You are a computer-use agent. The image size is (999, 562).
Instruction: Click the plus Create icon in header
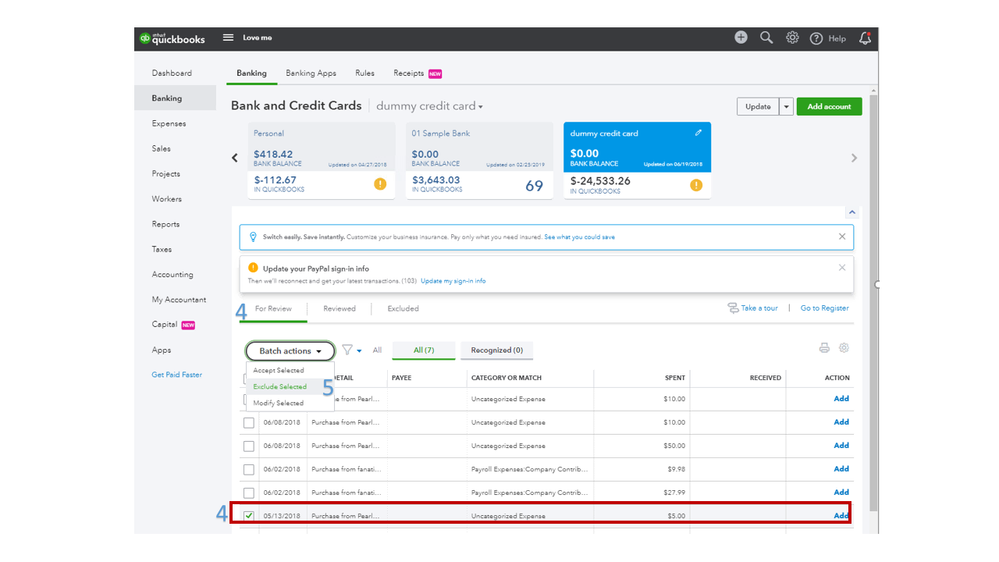[x=740, y=38]
